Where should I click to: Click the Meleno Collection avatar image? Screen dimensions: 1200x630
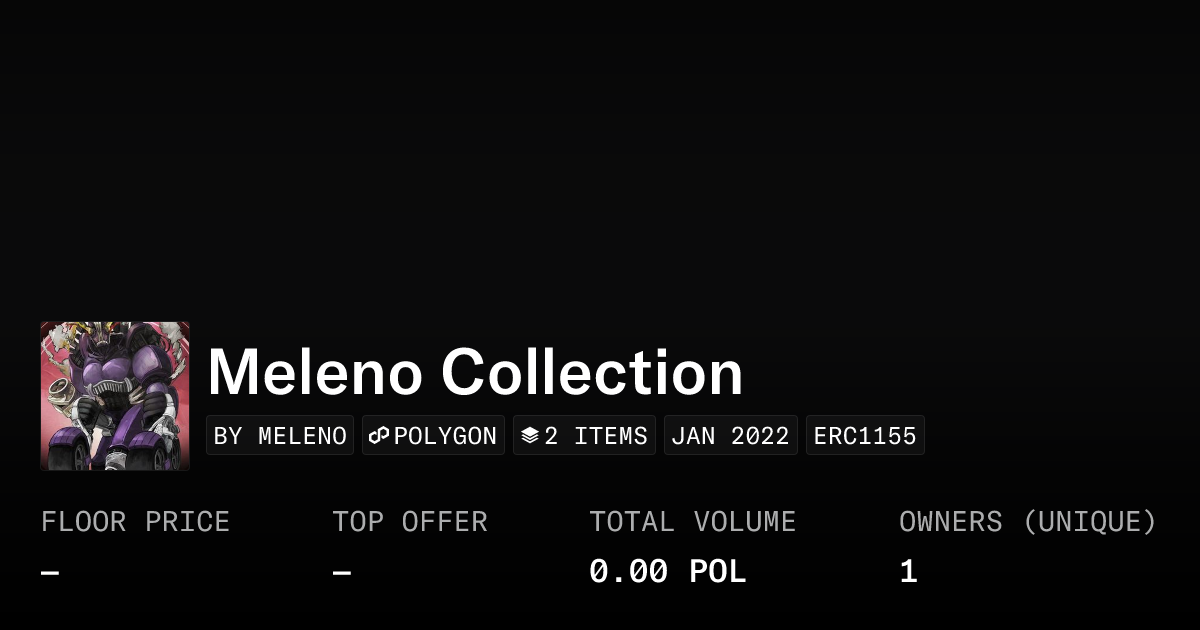115,396
